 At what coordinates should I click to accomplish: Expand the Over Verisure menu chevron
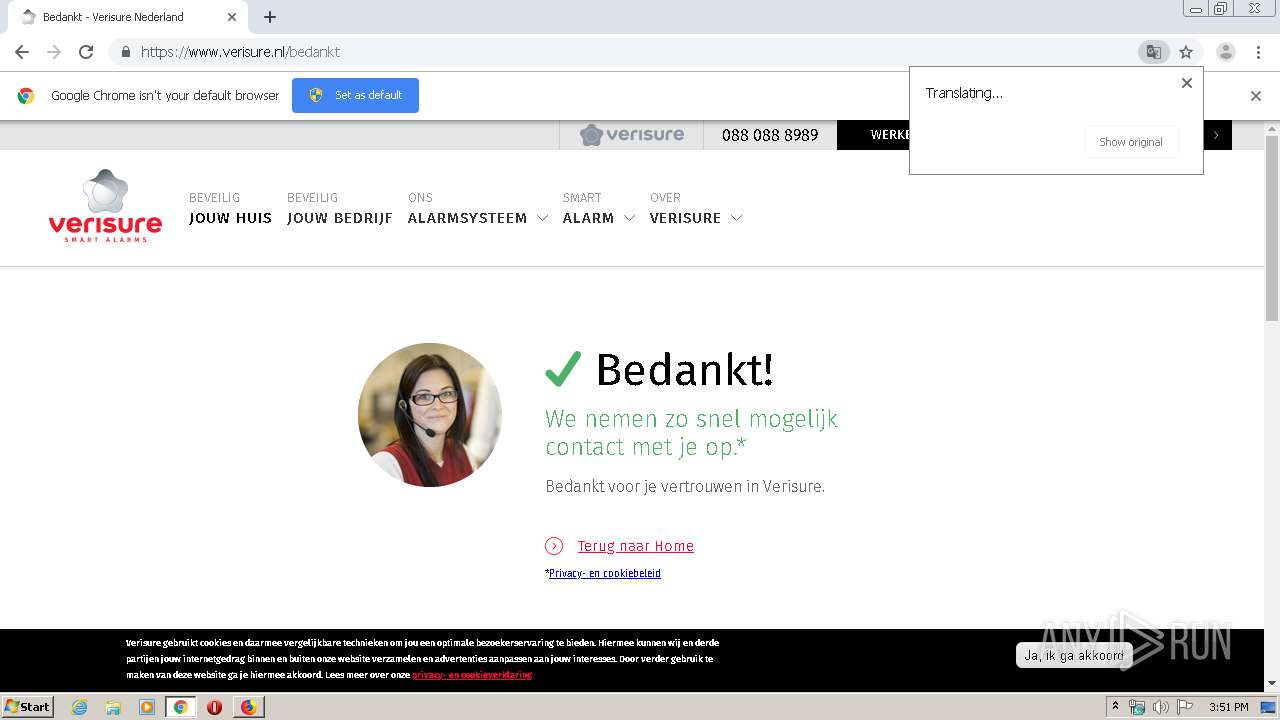(x=736, y=218)
